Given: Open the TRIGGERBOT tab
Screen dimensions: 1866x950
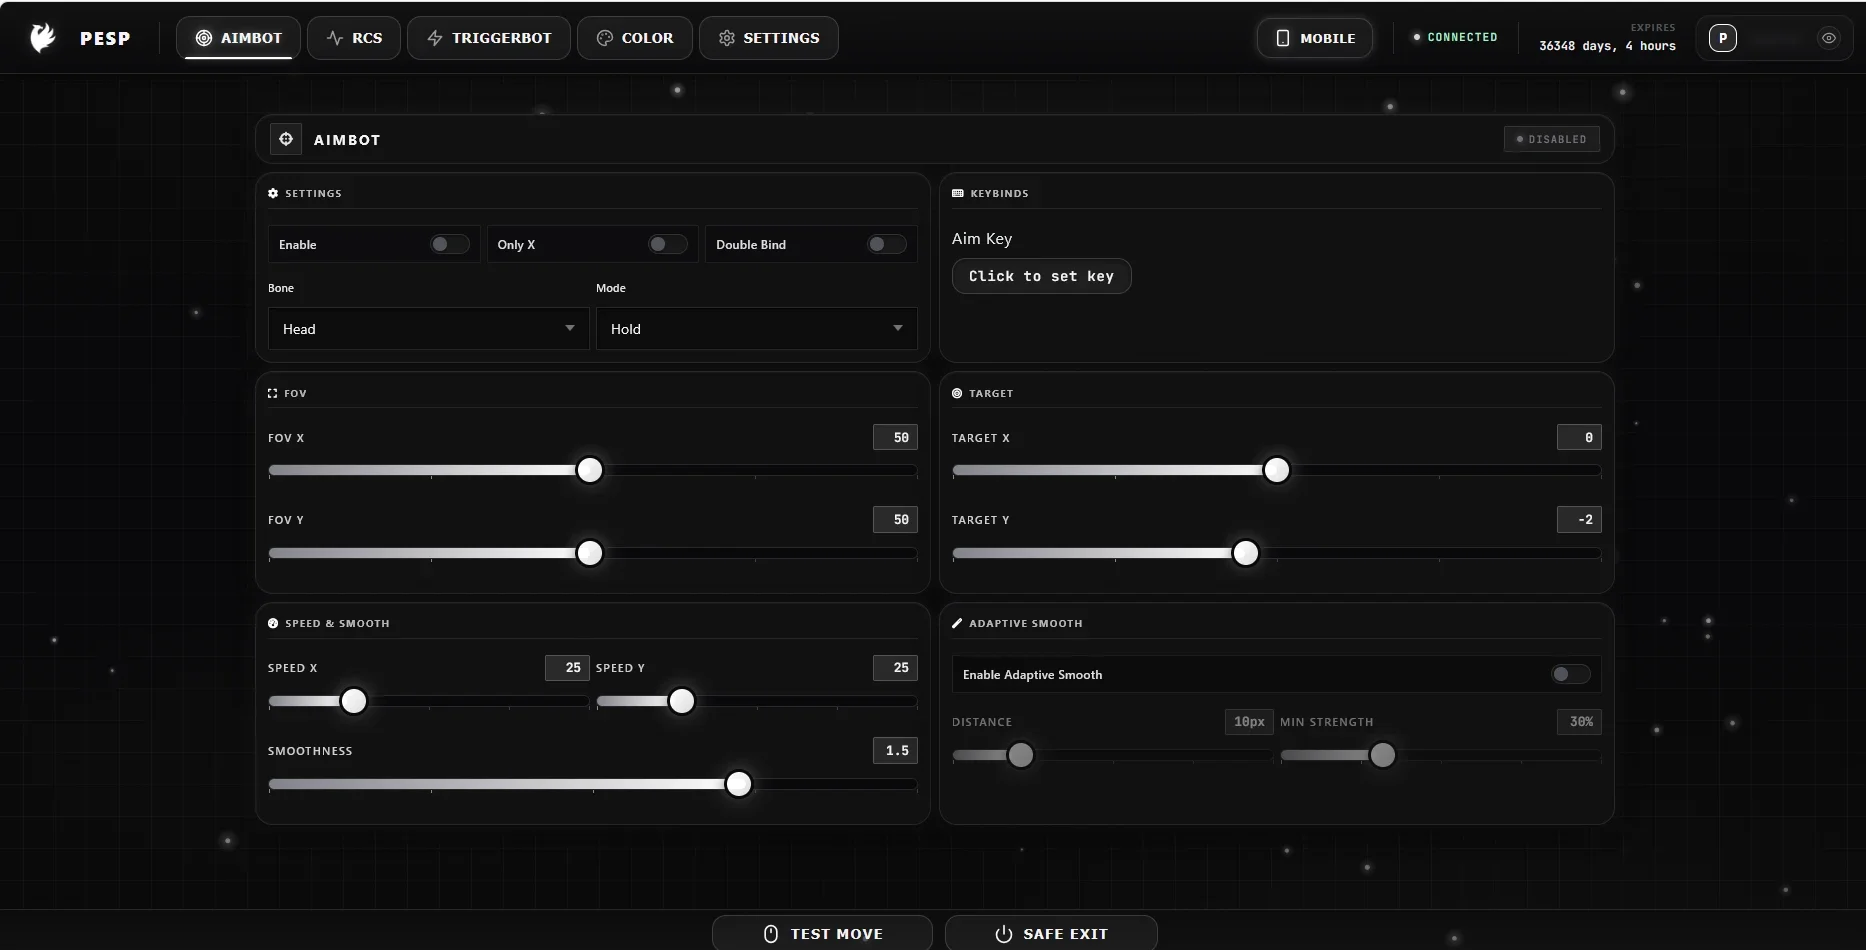Looking at the screenshot, I should coord(489,38).
